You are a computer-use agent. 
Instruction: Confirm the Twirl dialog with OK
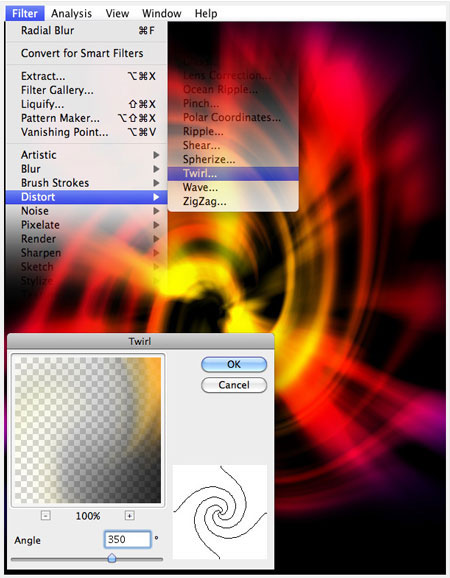click(234, 365)
